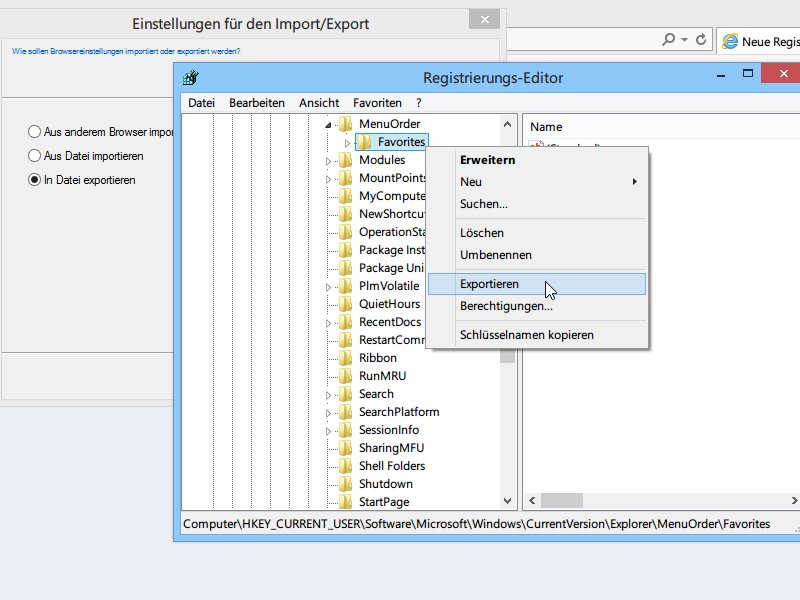Open the Bearbeiten menu

point(257,103)
